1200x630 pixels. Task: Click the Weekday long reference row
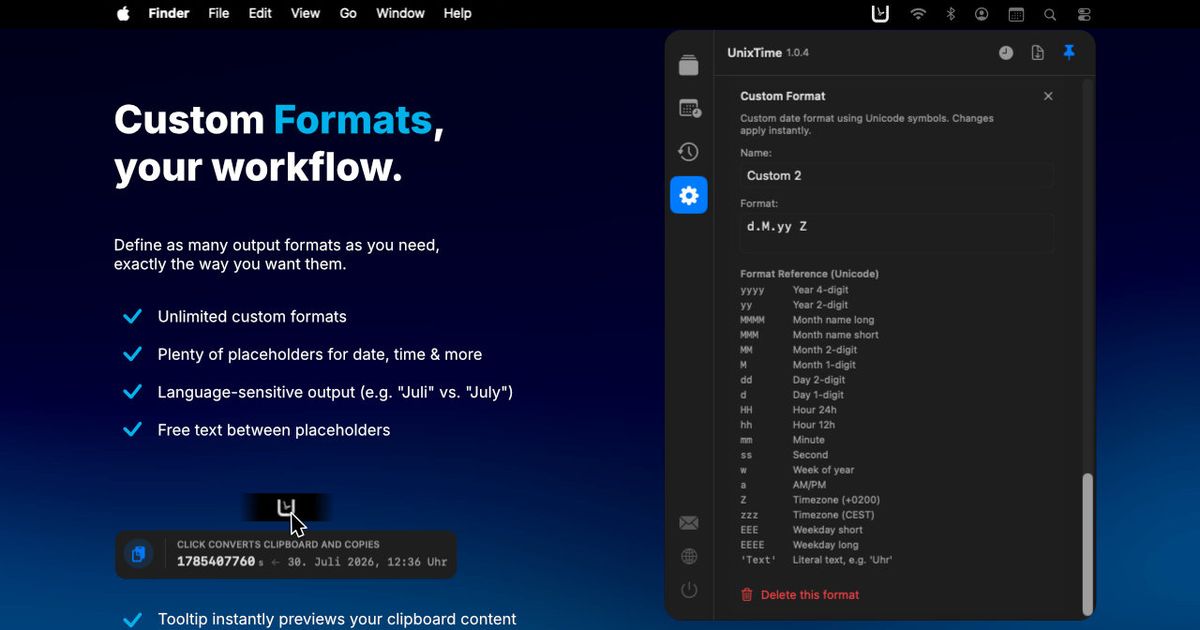(x=799, y=545)
